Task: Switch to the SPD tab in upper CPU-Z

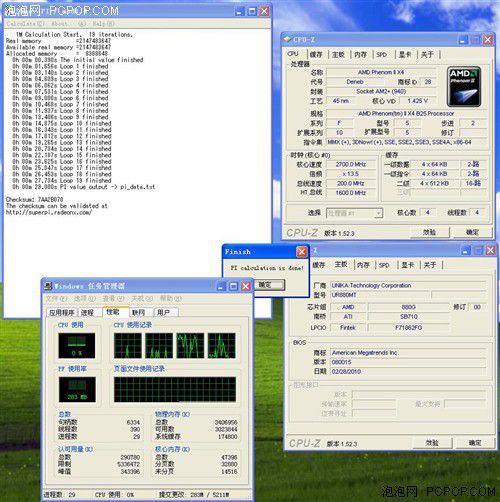Action: (382, 55)
